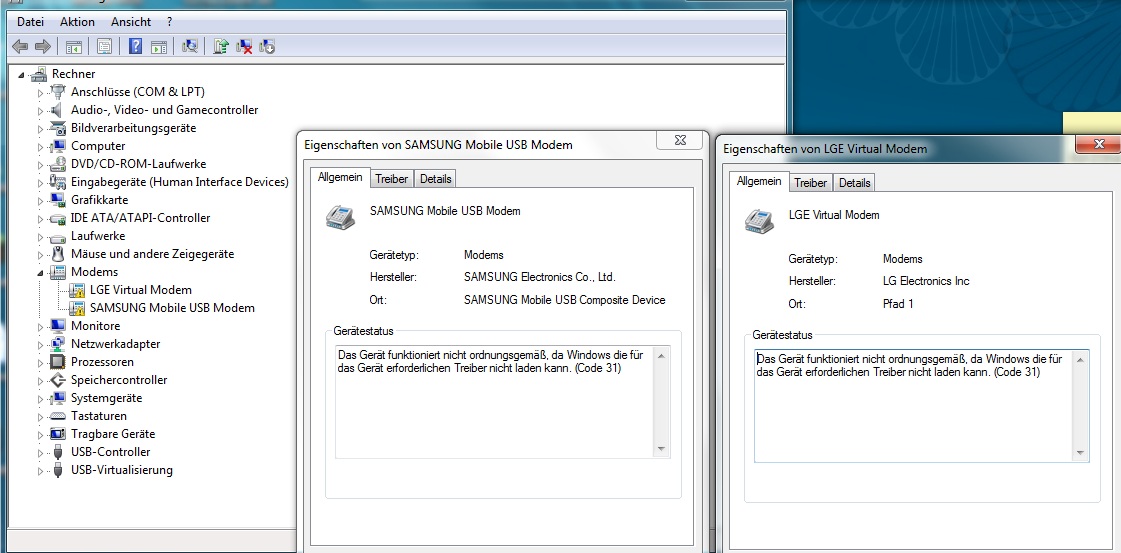The height and width of the screenshot is (553, 1121).
Task: Click the Mäuse und andere Zeigegeräte mouse icon
Action: [x=58, y=254]
